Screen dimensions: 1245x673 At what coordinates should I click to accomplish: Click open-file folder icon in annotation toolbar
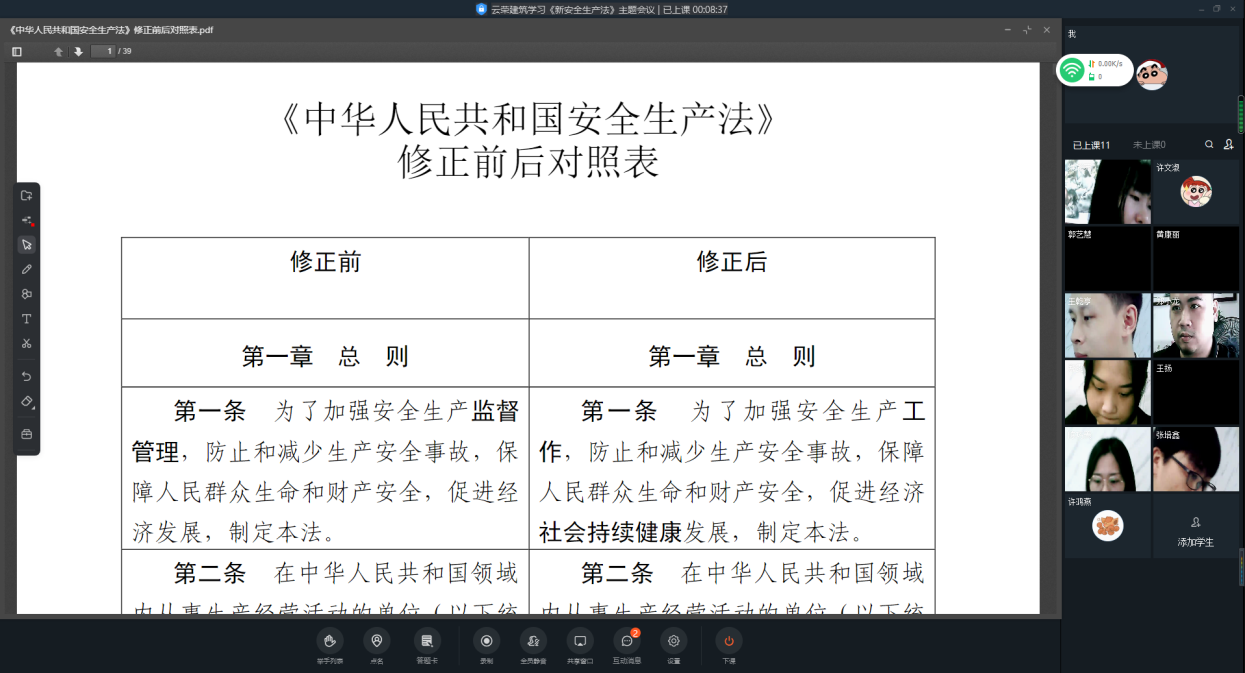(27, 195)
